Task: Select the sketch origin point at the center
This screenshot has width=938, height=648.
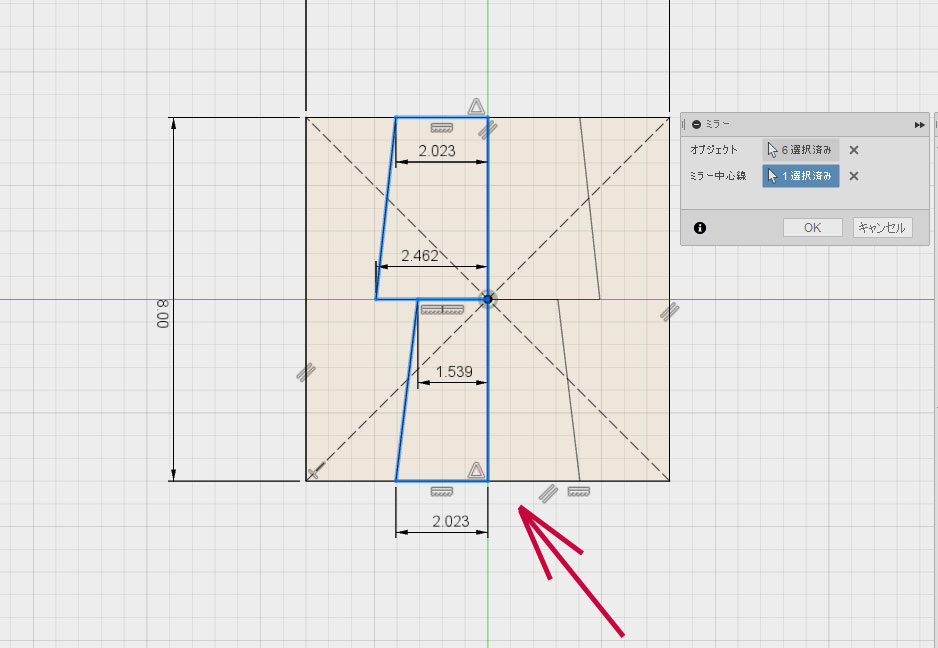Action: (x=487, y=298)
